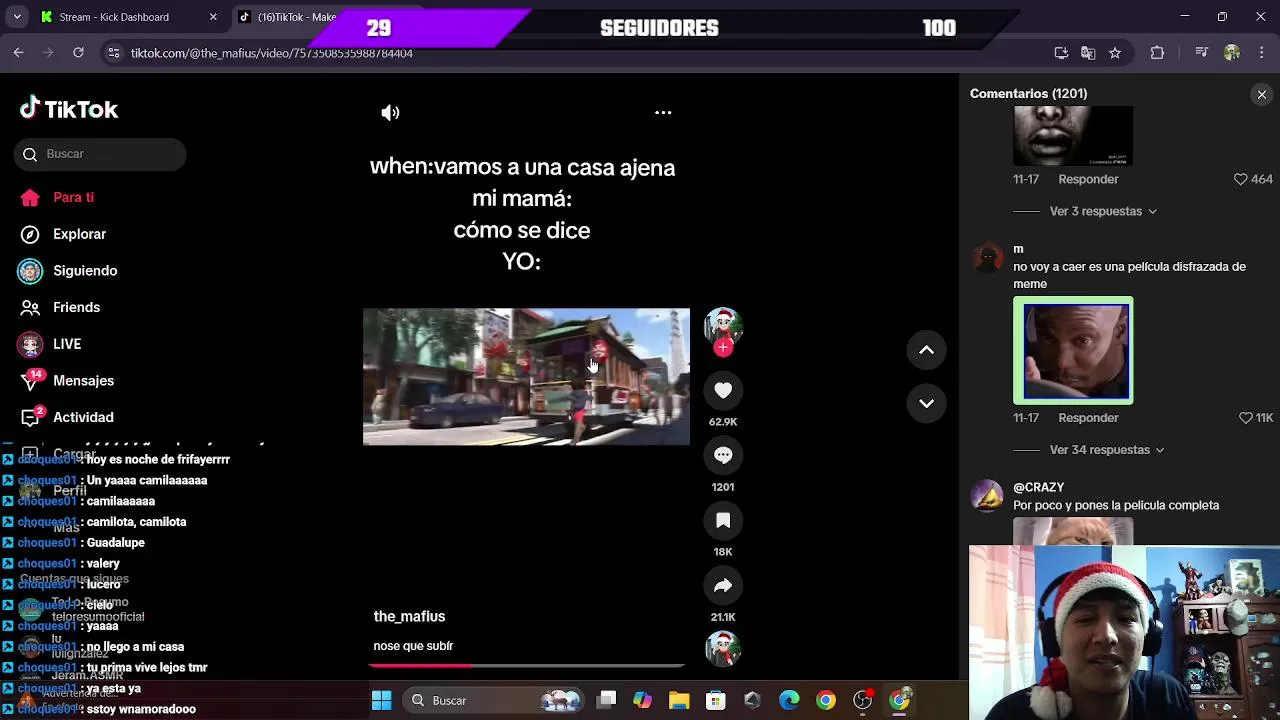Like the video with the heart icon
Image resolution: width=1280 pixels, height=720 pixels.
pyautogui.click(x=723, y=390)
